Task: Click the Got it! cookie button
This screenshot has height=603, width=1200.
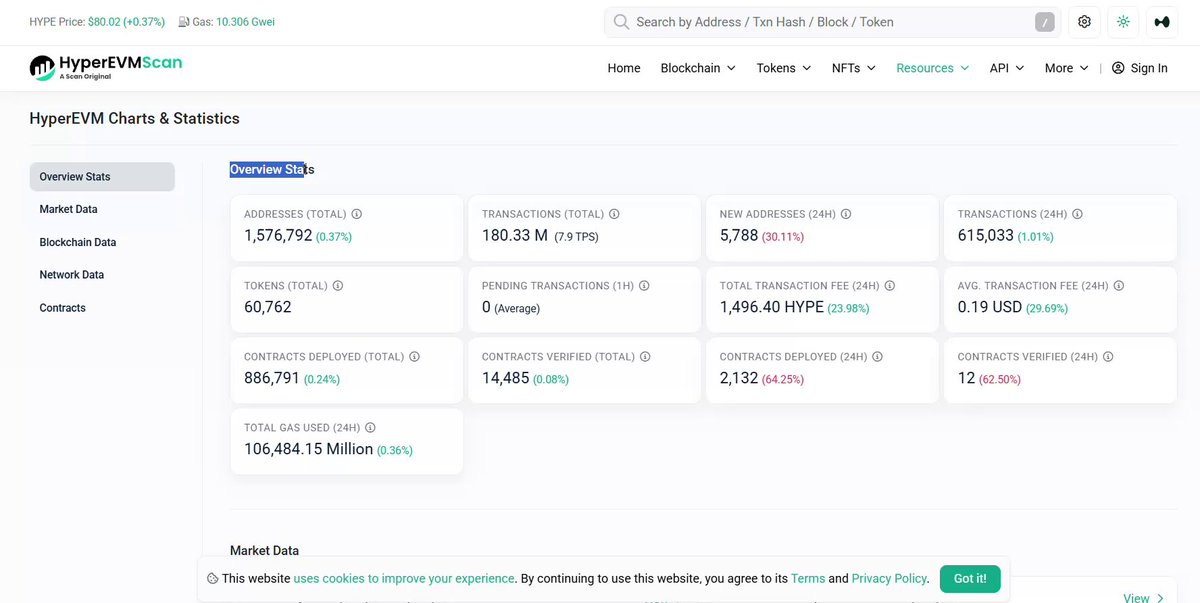Action: 970,578
